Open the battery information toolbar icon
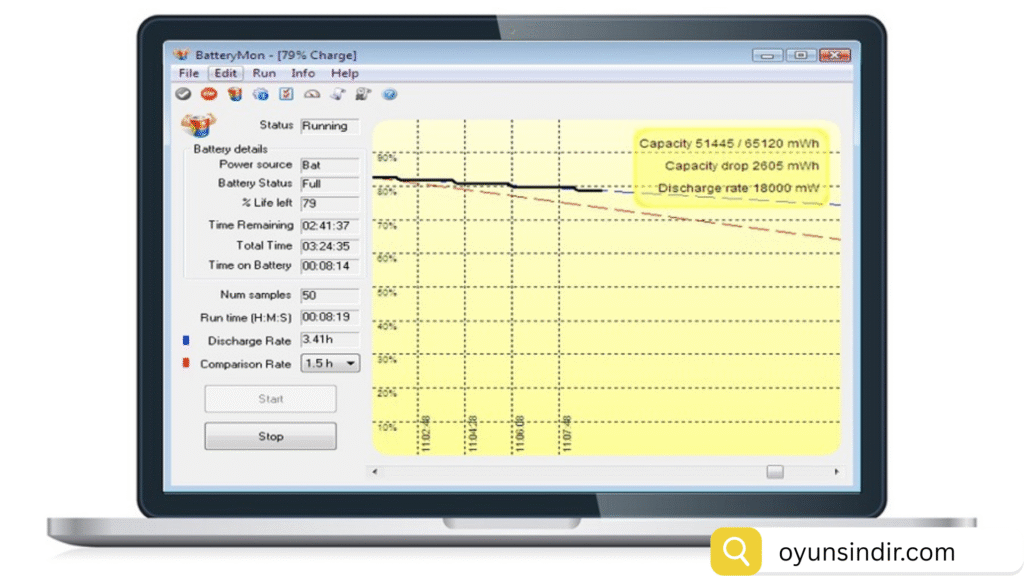1024x576 pixels. click(x=235, y=93)
